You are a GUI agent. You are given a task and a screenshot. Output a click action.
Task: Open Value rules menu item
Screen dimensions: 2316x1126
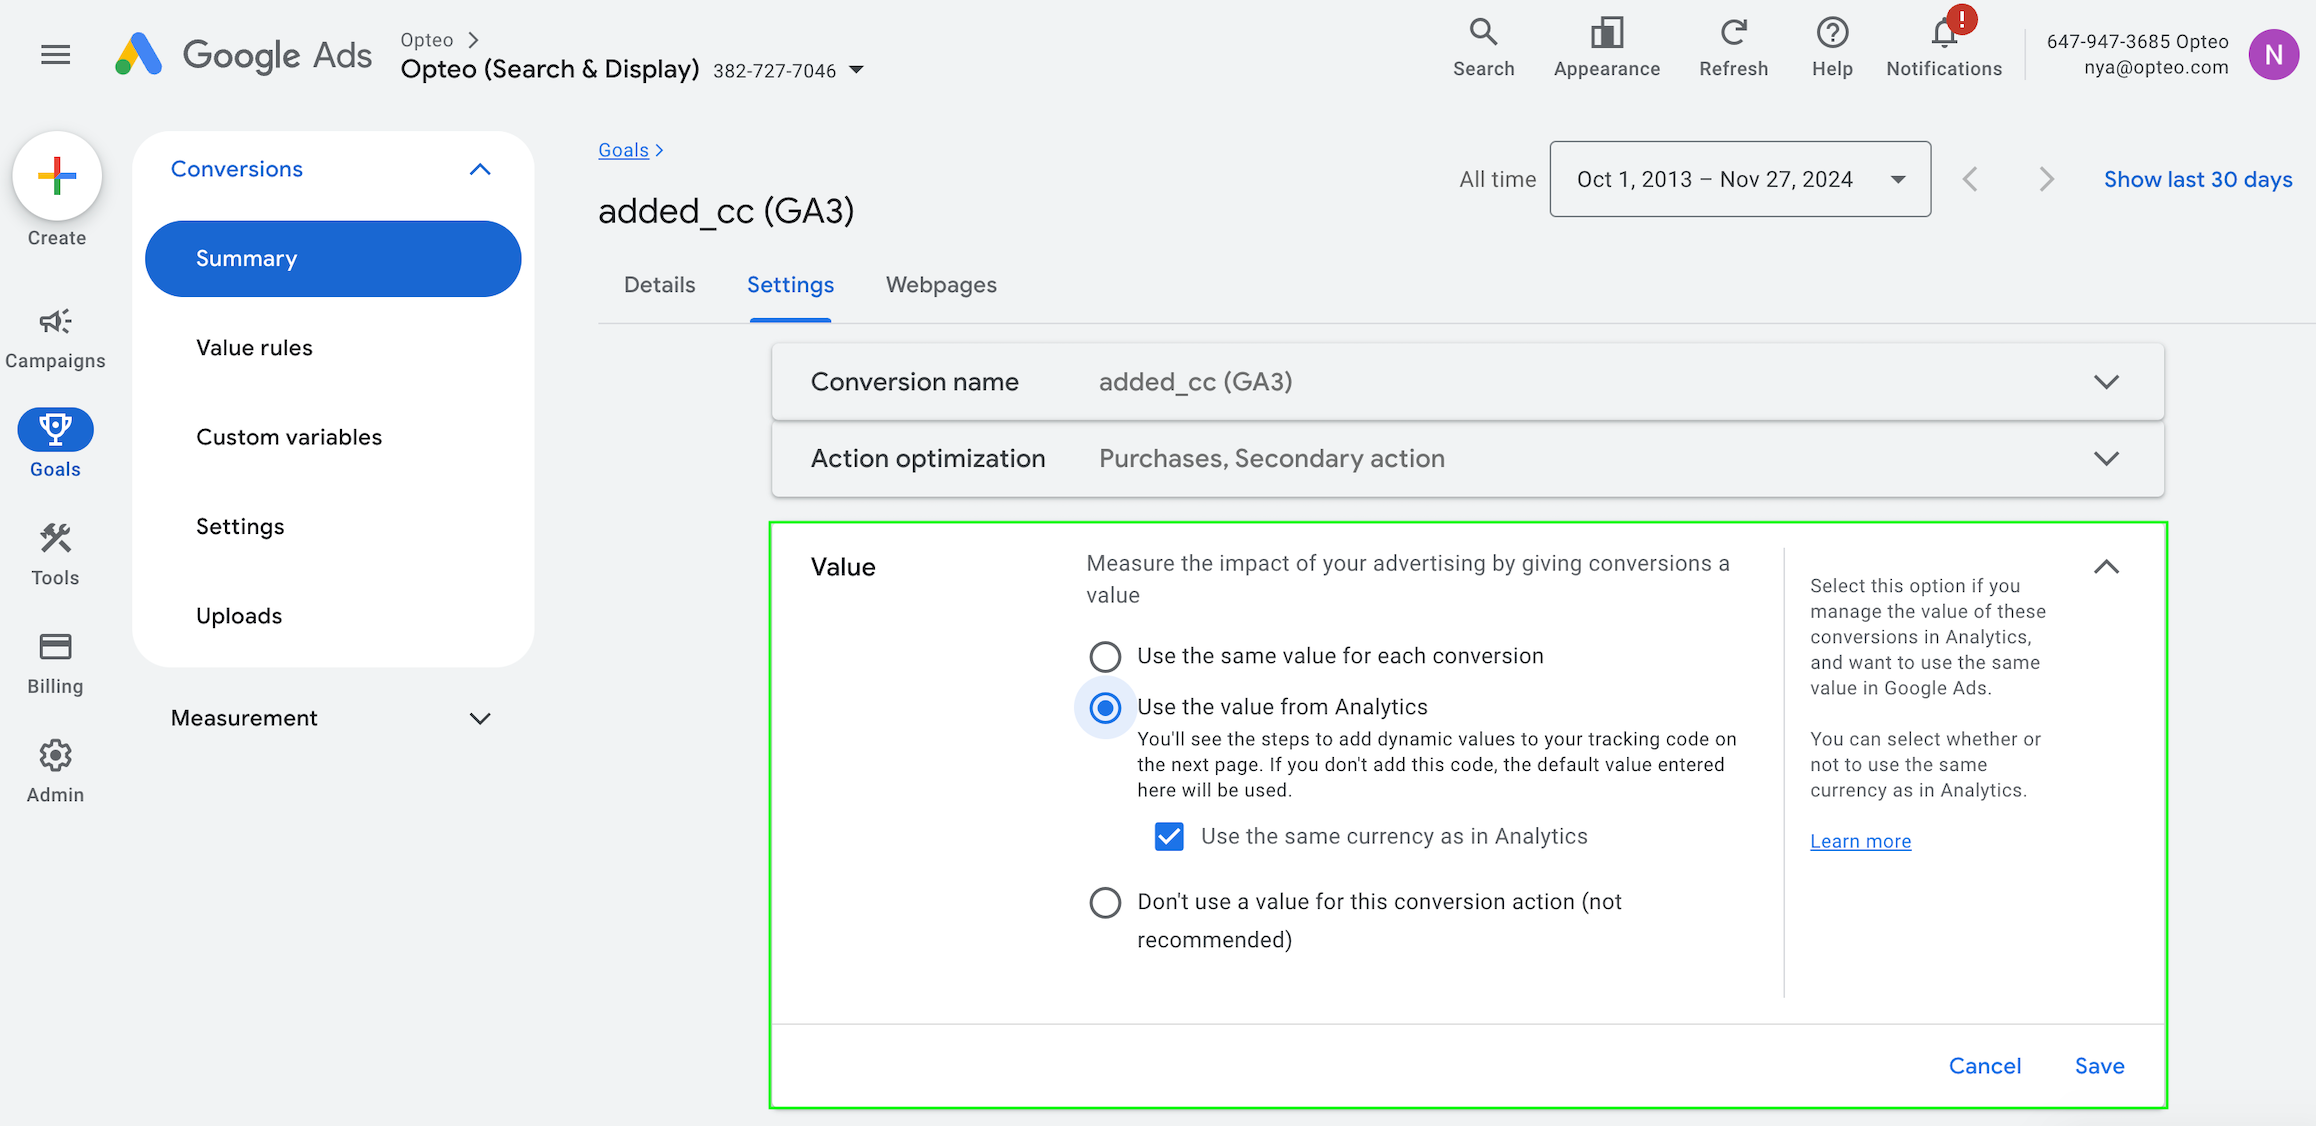(x=254, y=348)
